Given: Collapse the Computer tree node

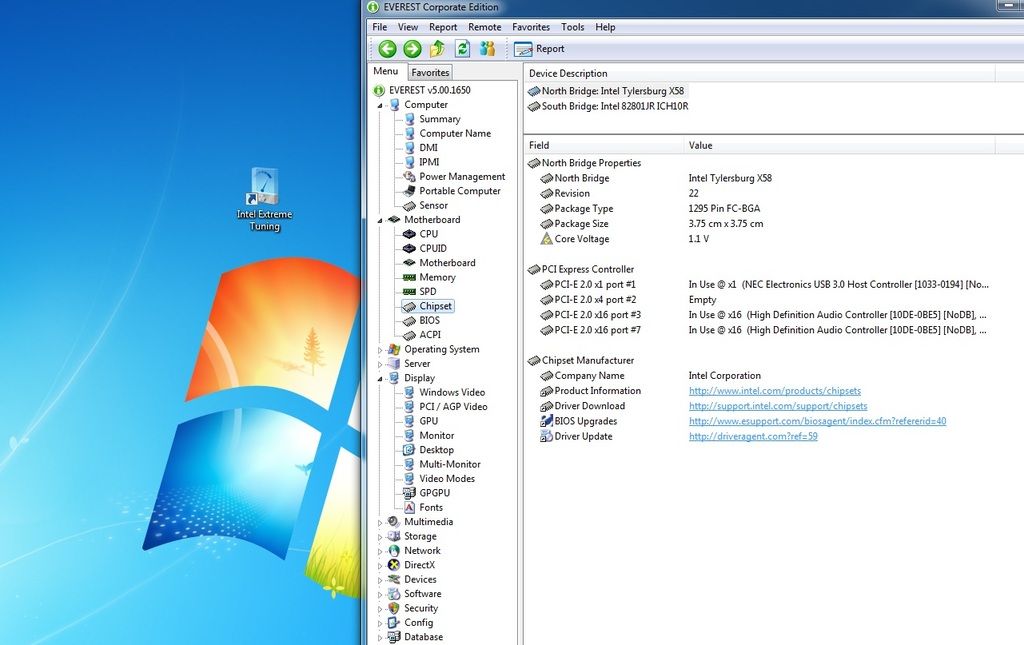Looking at the screenshot, I should pos(380,105).
